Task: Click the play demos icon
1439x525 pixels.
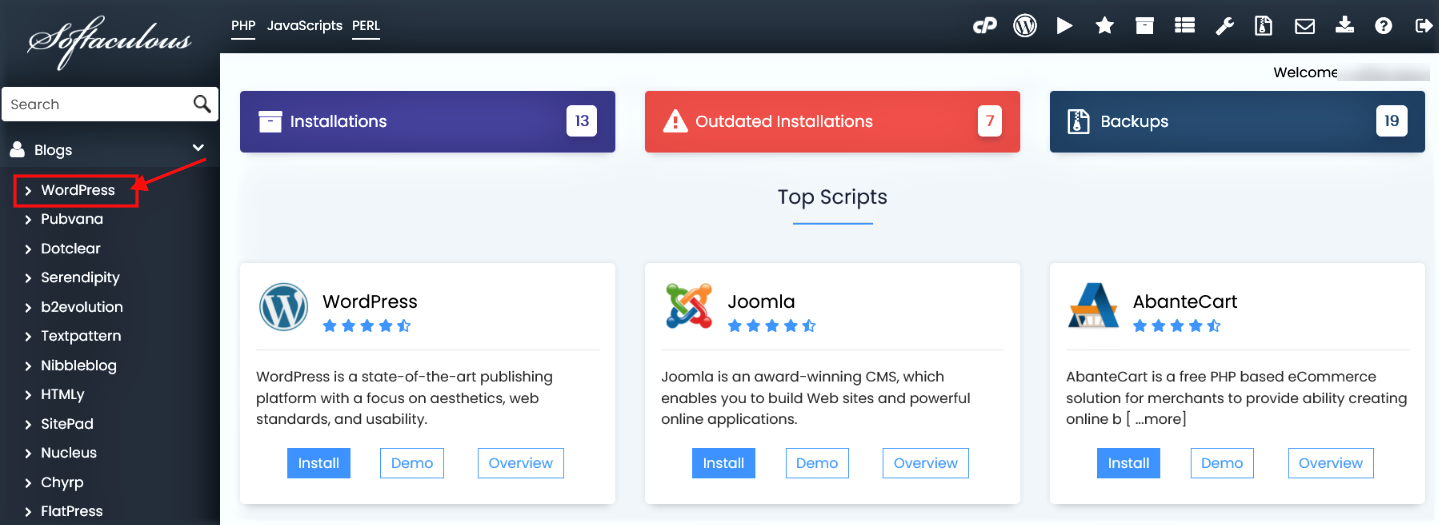Action: [1065, 26]
